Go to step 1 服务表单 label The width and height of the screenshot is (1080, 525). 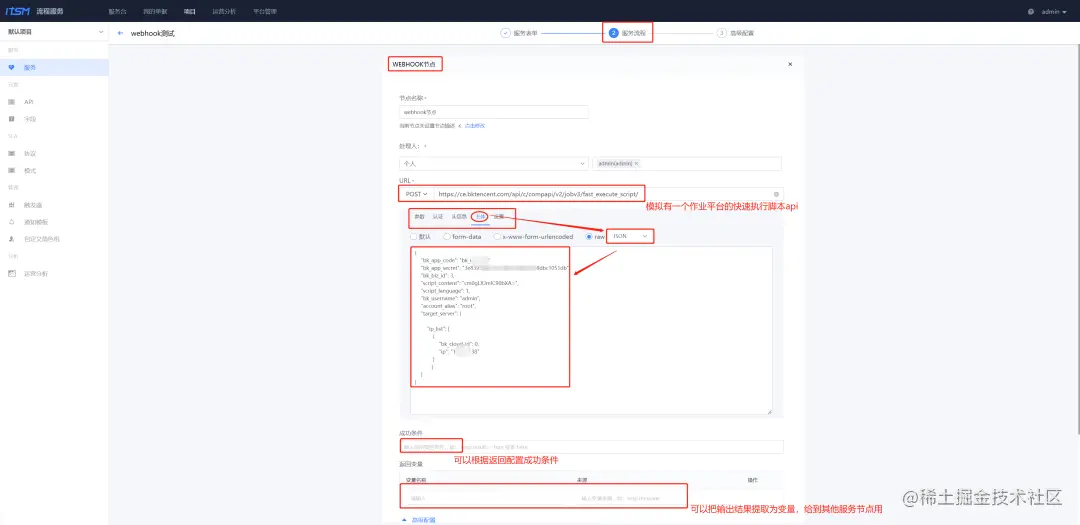(x=526, y=33)
